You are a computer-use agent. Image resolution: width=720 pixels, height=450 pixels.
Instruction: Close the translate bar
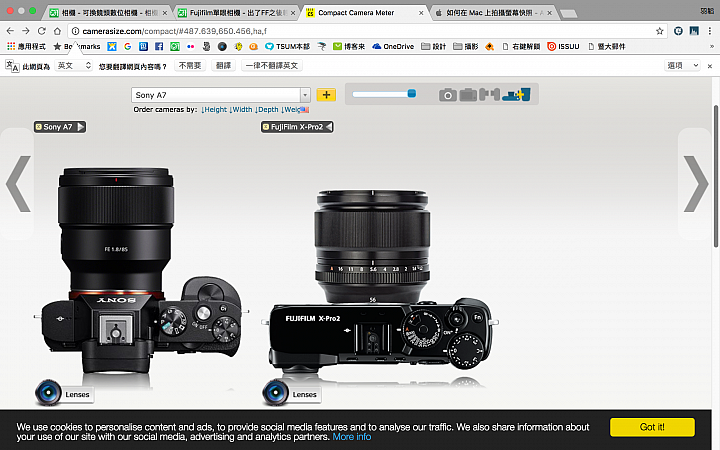click(710, 66)
